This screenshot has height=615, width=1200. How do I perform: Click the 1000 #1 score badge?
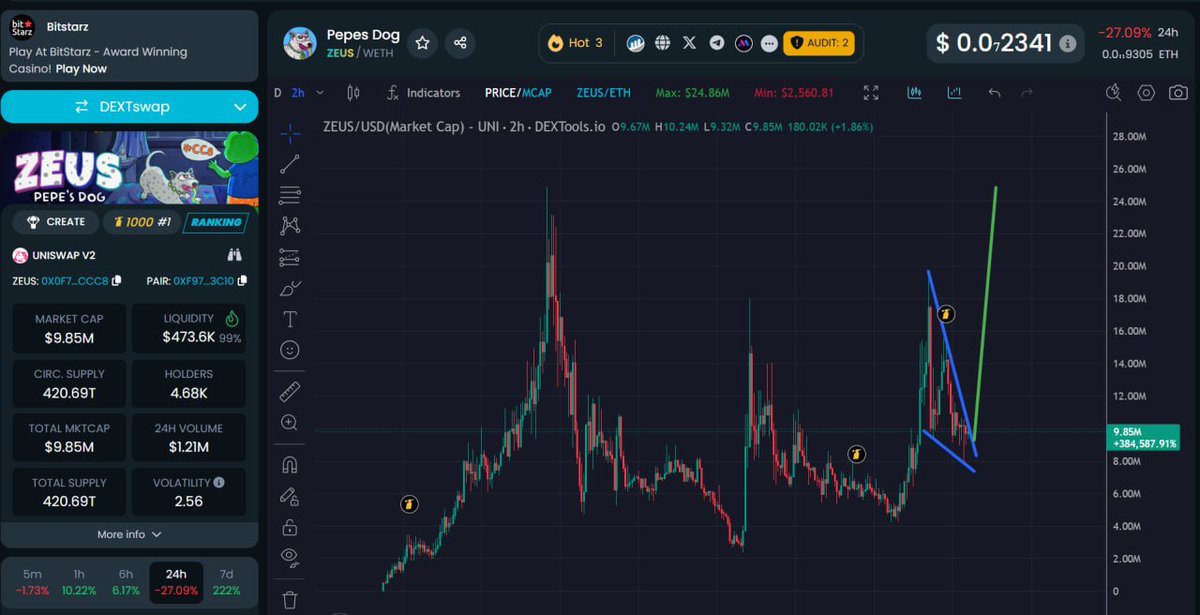[140, 222]
